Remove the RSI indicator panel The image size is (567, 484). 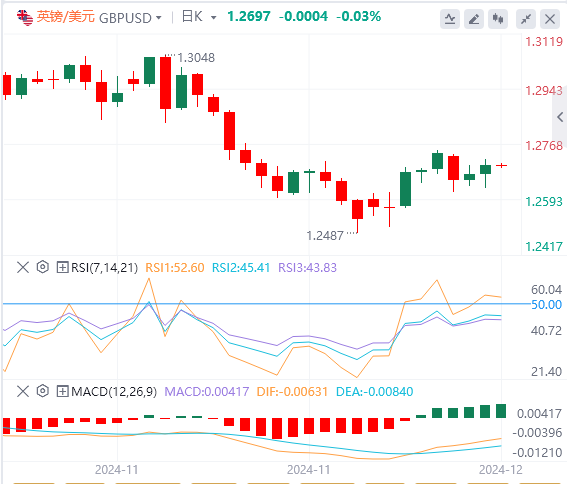pyautogui.click(x=23, y=268)
